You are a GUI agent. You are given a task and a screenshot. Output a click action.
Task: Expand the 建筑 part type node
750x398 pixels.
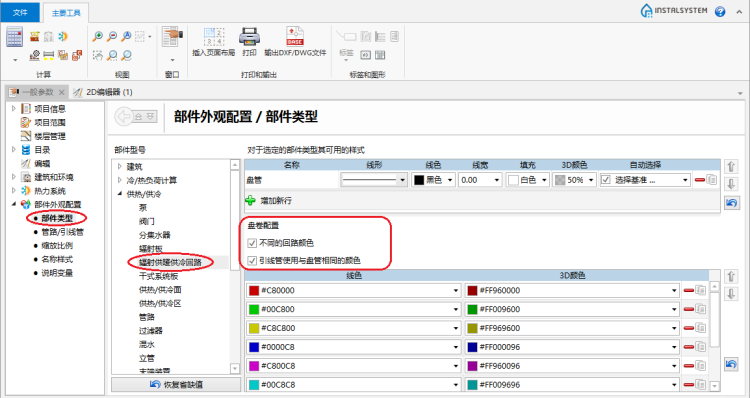pos(120,166)
